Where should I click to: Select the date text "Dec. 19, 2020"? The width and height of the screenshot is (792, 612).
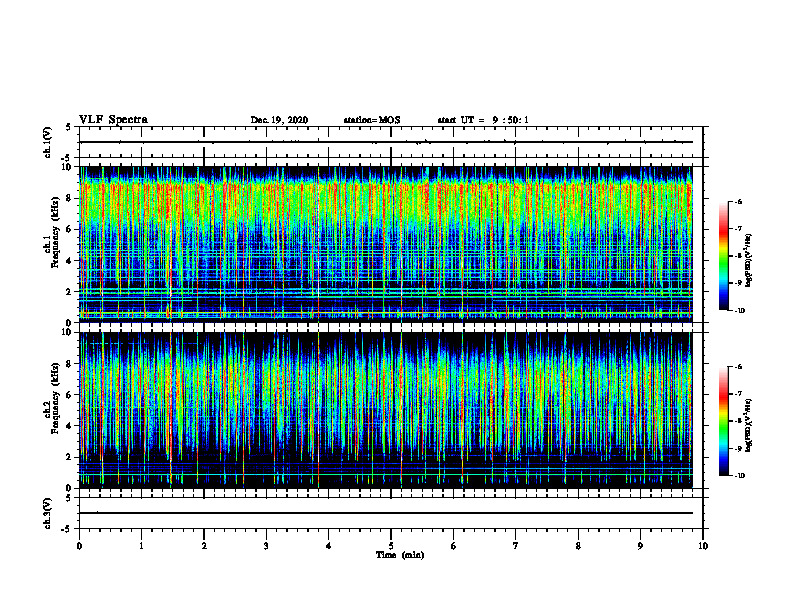tap(279, 120)
